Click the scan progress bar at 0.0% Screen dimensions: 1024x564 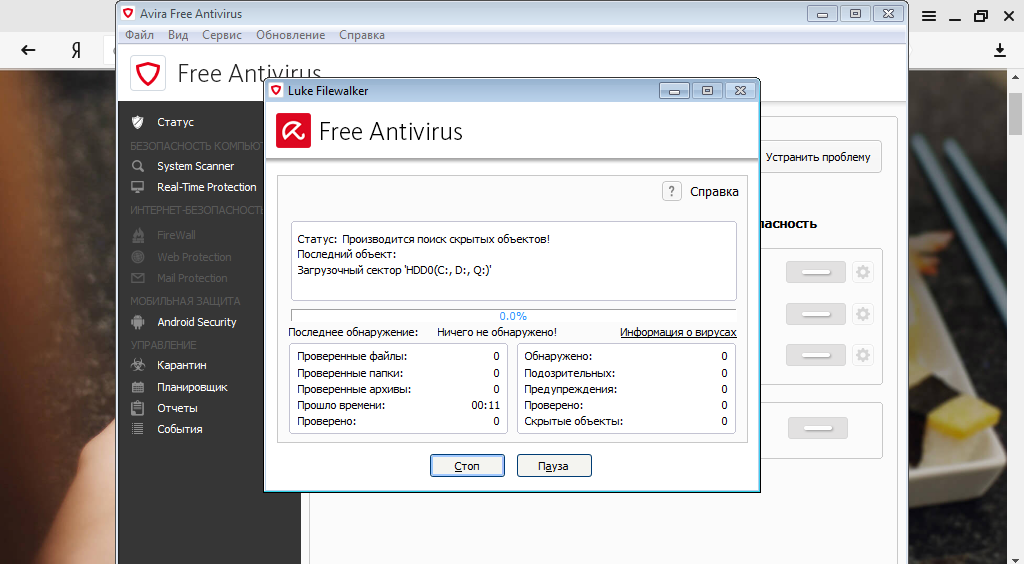[x=513, y=315]
